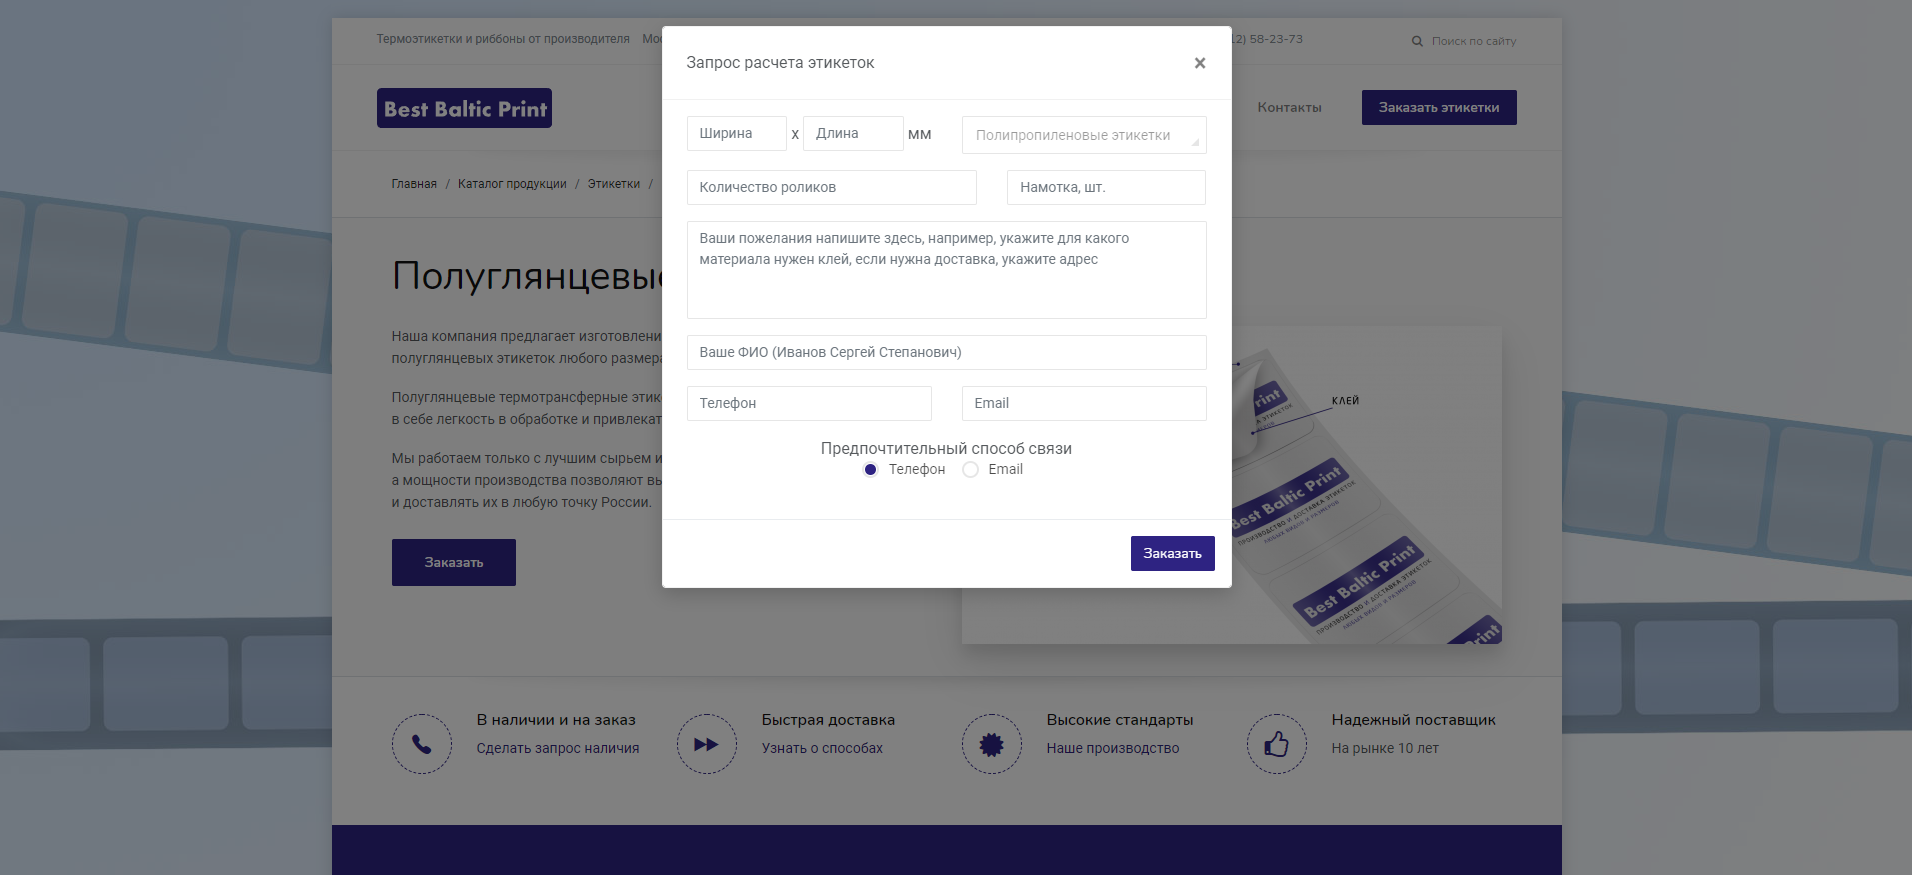The image size is (1912, 875).
Task: Click the Best Baltic Print logo
Action: pyautogui.click(x=464, y=108)
